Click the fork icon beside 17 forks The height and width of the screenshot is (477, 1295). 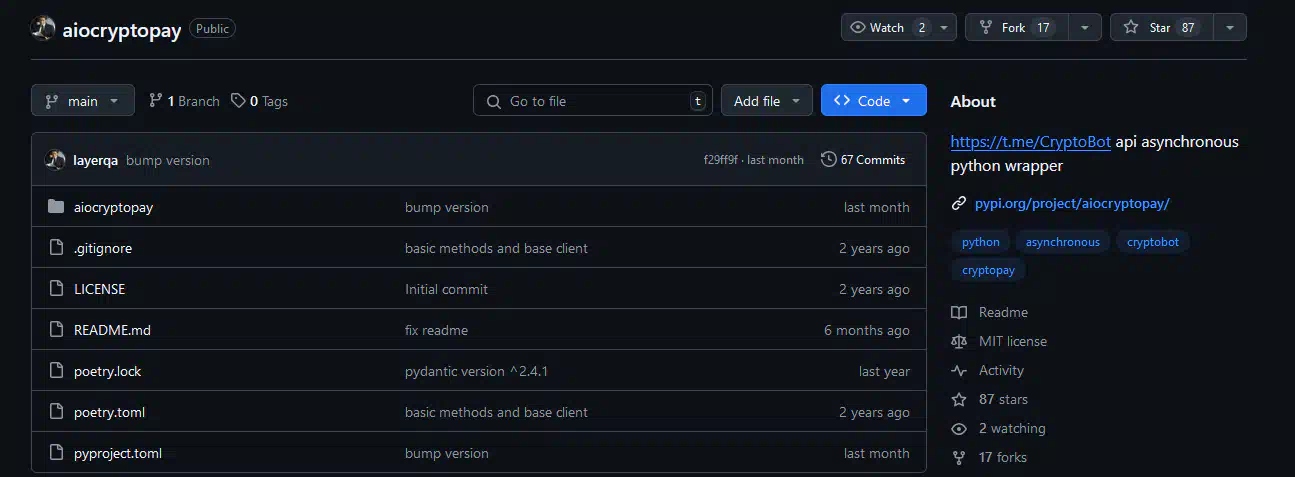click(959, 457)
